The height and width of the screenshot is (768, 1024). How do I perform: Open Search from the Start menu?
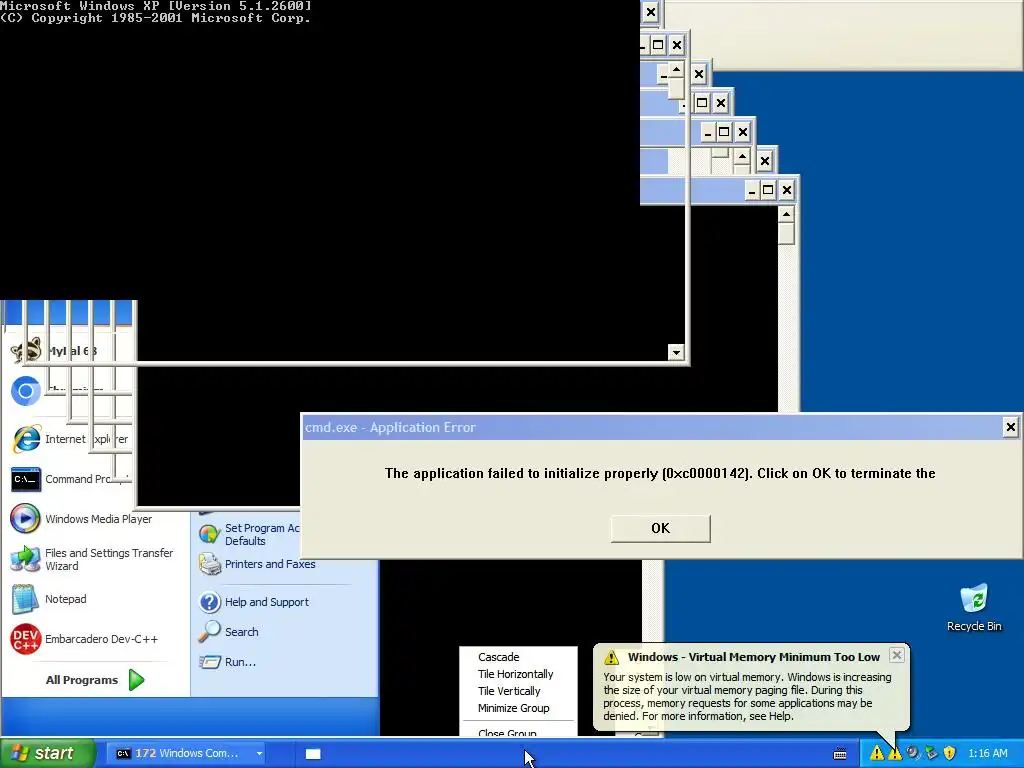tap(229, 632)
